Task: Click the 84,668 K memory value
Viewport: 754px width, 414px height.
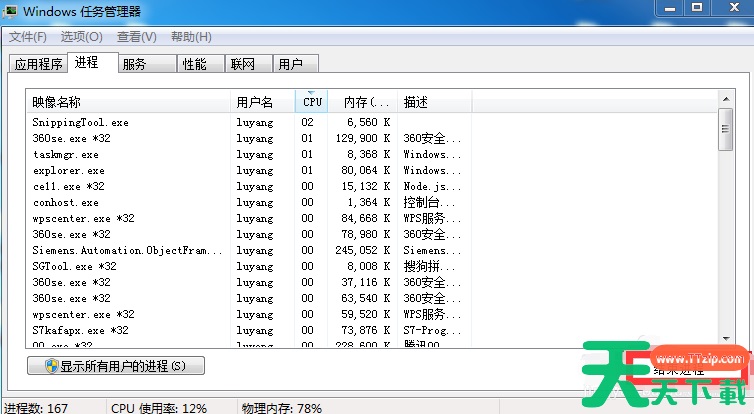Action: [366, 218]
